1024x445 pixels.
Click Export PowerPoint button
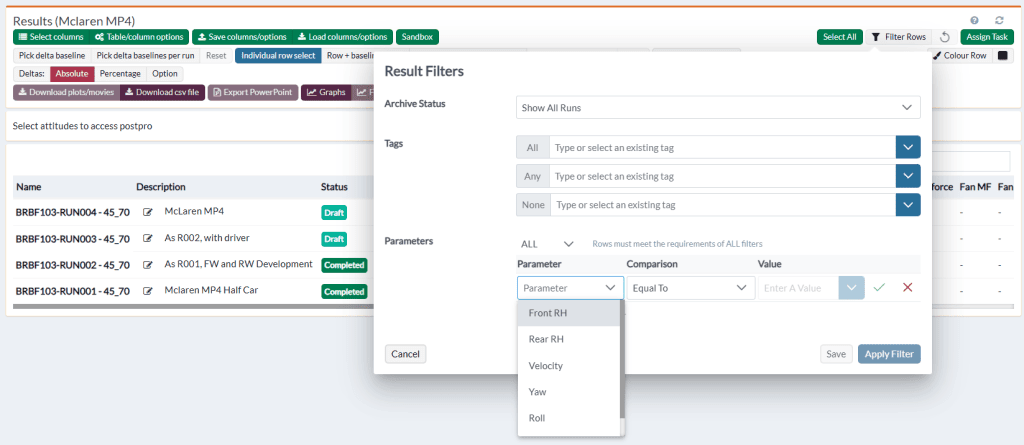click(253, 92)
